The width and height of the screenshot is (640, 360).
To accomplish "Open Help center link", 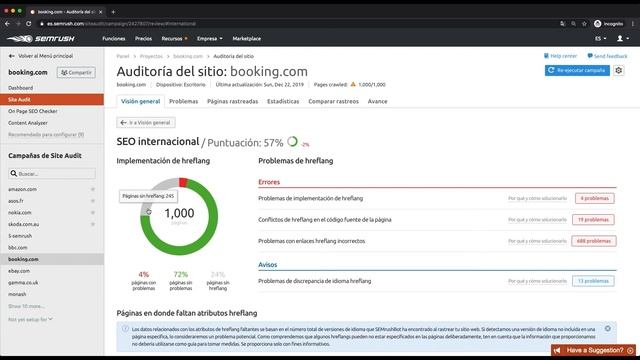I will coord(560,56).
